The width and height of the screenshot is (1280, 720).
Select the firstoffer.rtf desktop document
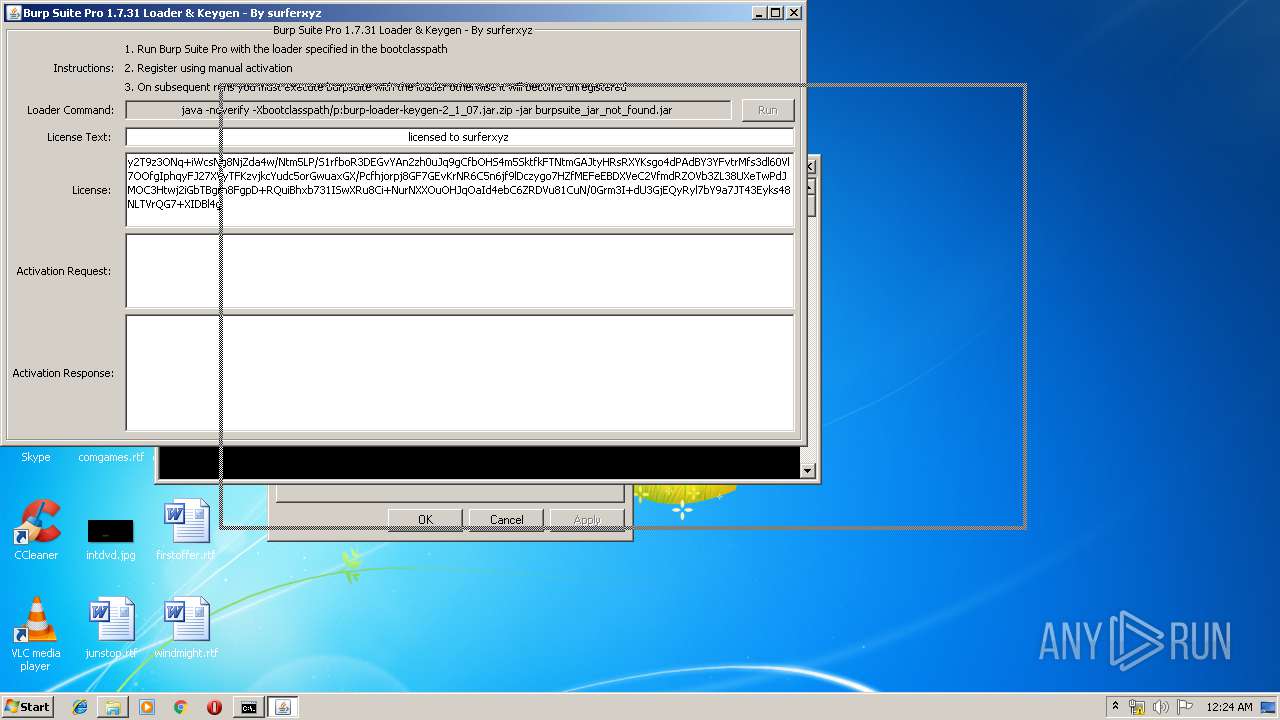(186, 530)
